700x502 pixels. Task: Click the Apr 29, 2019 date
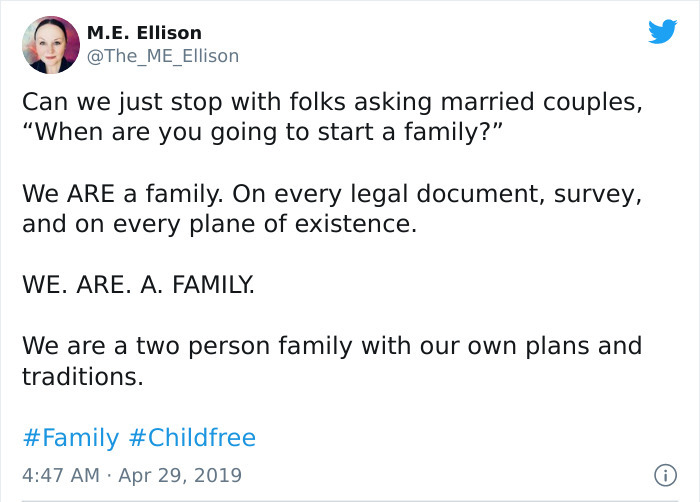[180, 476]
